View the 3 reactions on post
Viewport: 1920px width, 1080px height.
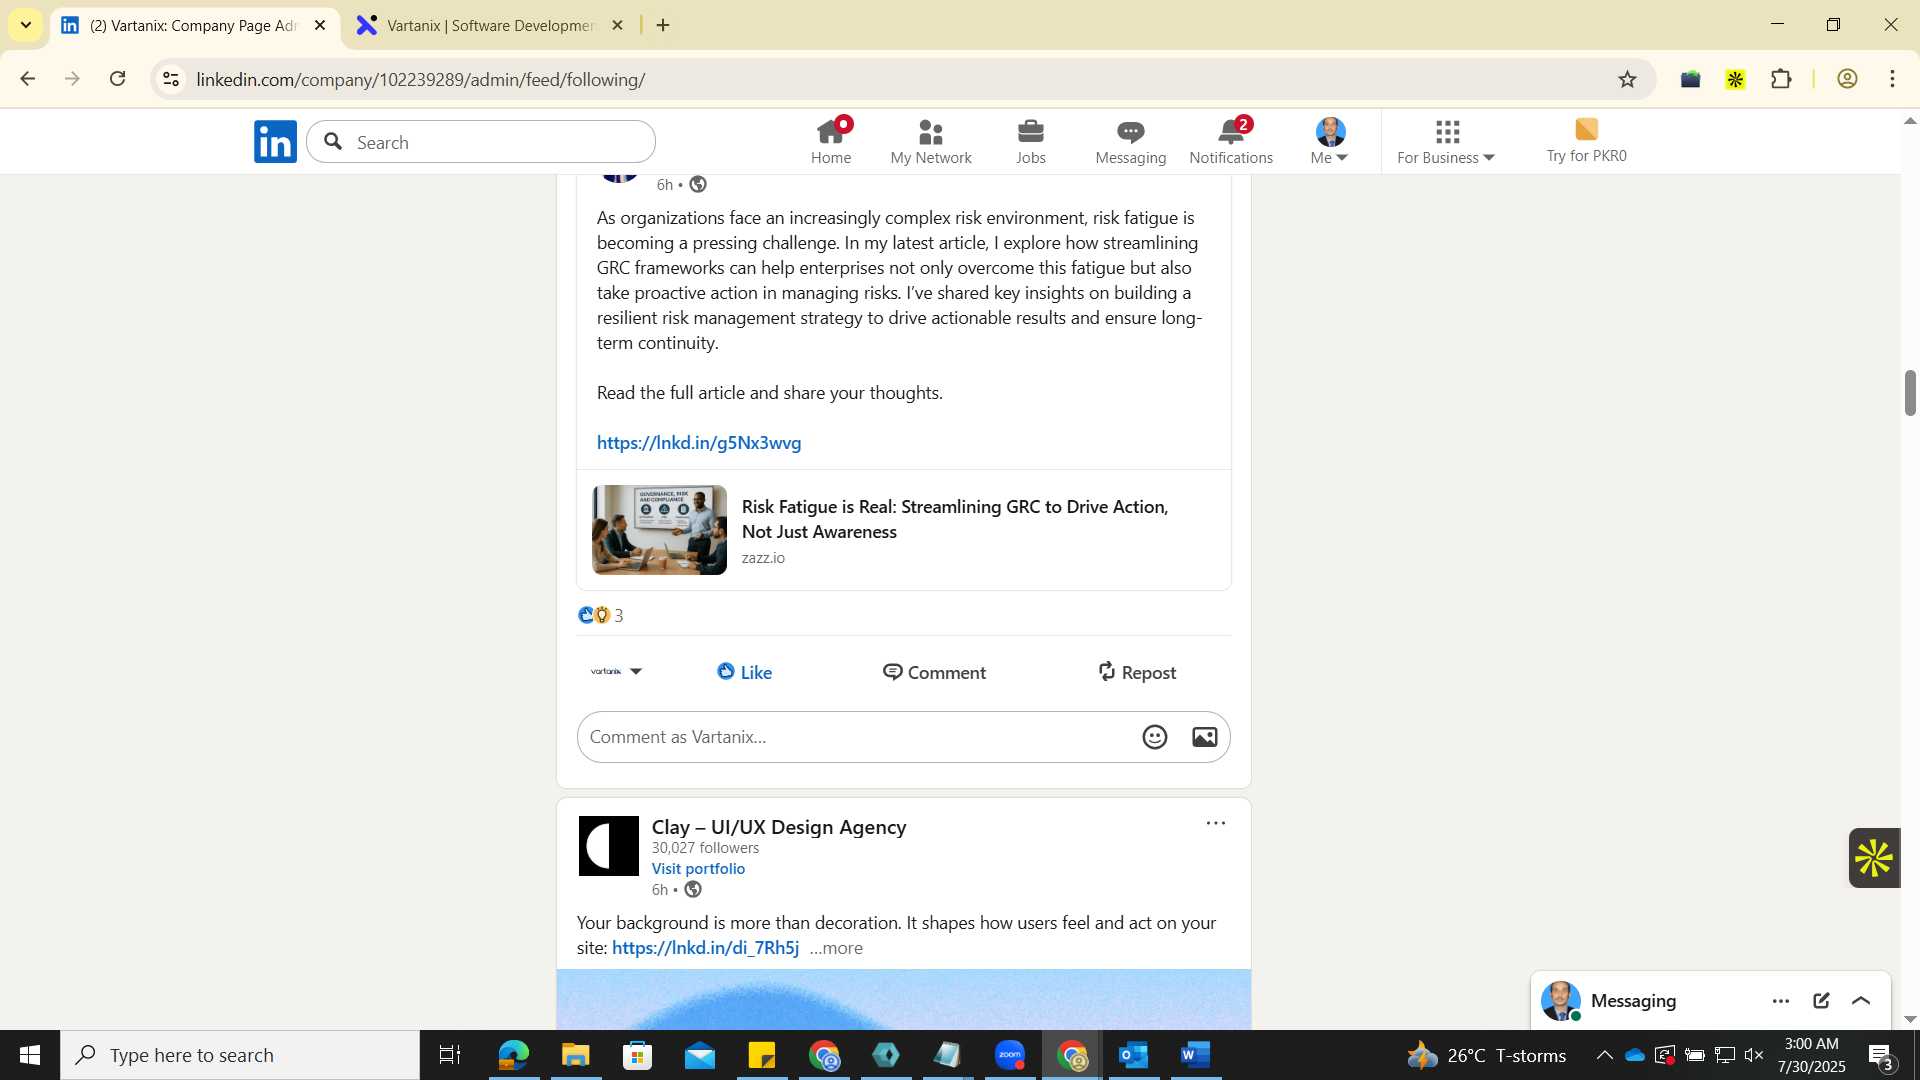601,615
